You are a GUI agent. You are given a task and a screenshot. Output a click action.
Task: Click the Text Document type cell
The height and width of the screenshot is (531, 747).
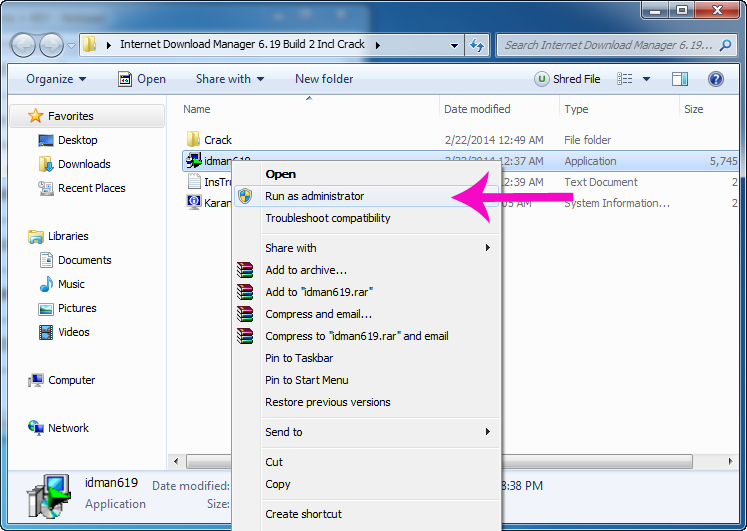pyautogui.click(x=601, y=182)
